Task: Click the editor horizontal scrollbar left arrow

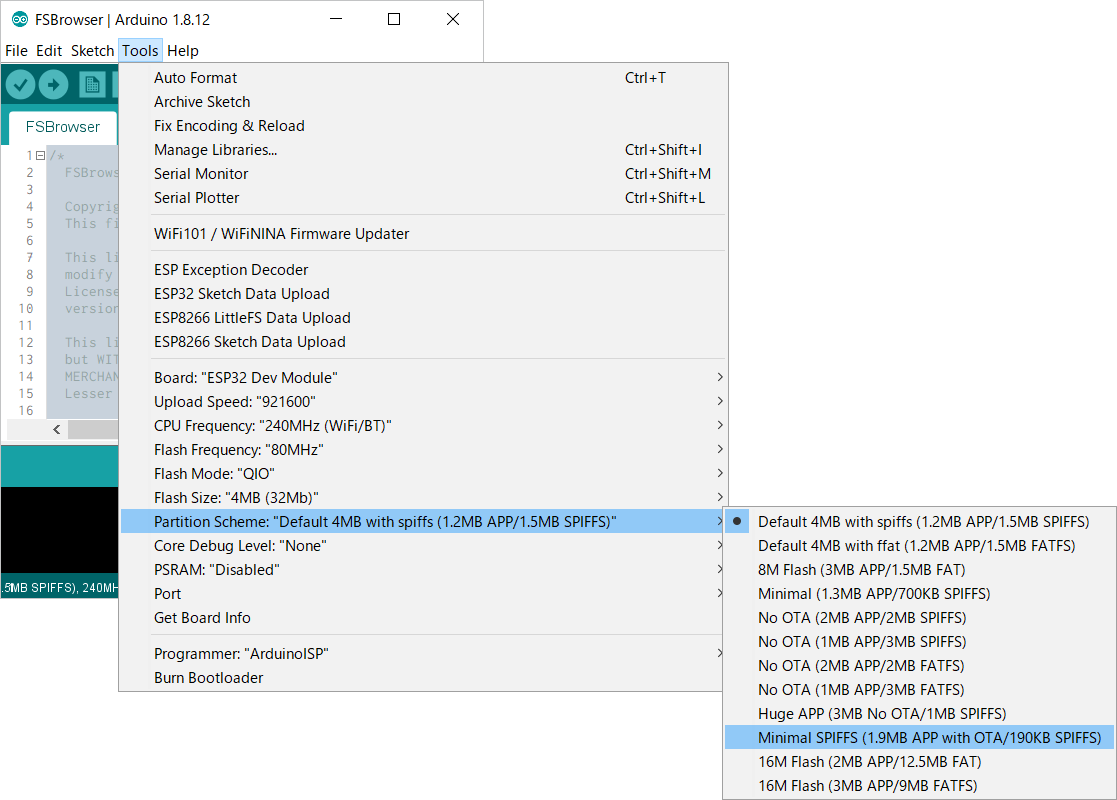Action: 56,429
